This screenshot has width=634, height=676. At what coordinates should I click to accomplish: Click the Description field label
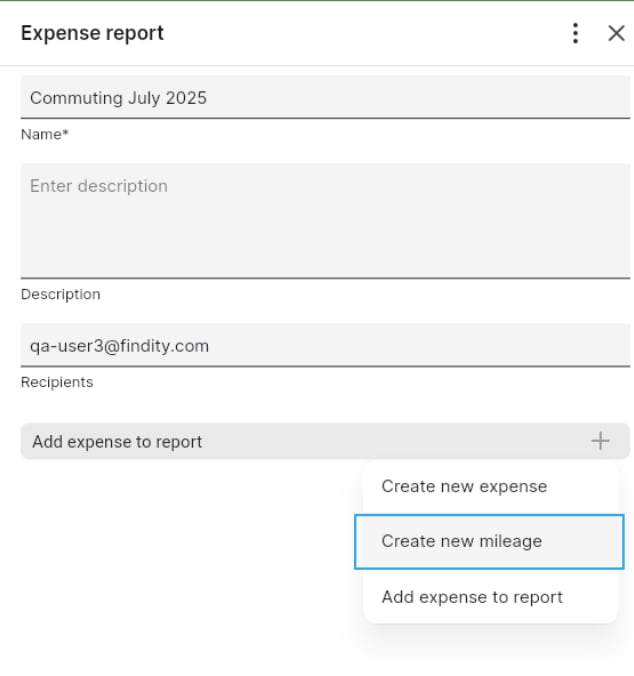61,294
